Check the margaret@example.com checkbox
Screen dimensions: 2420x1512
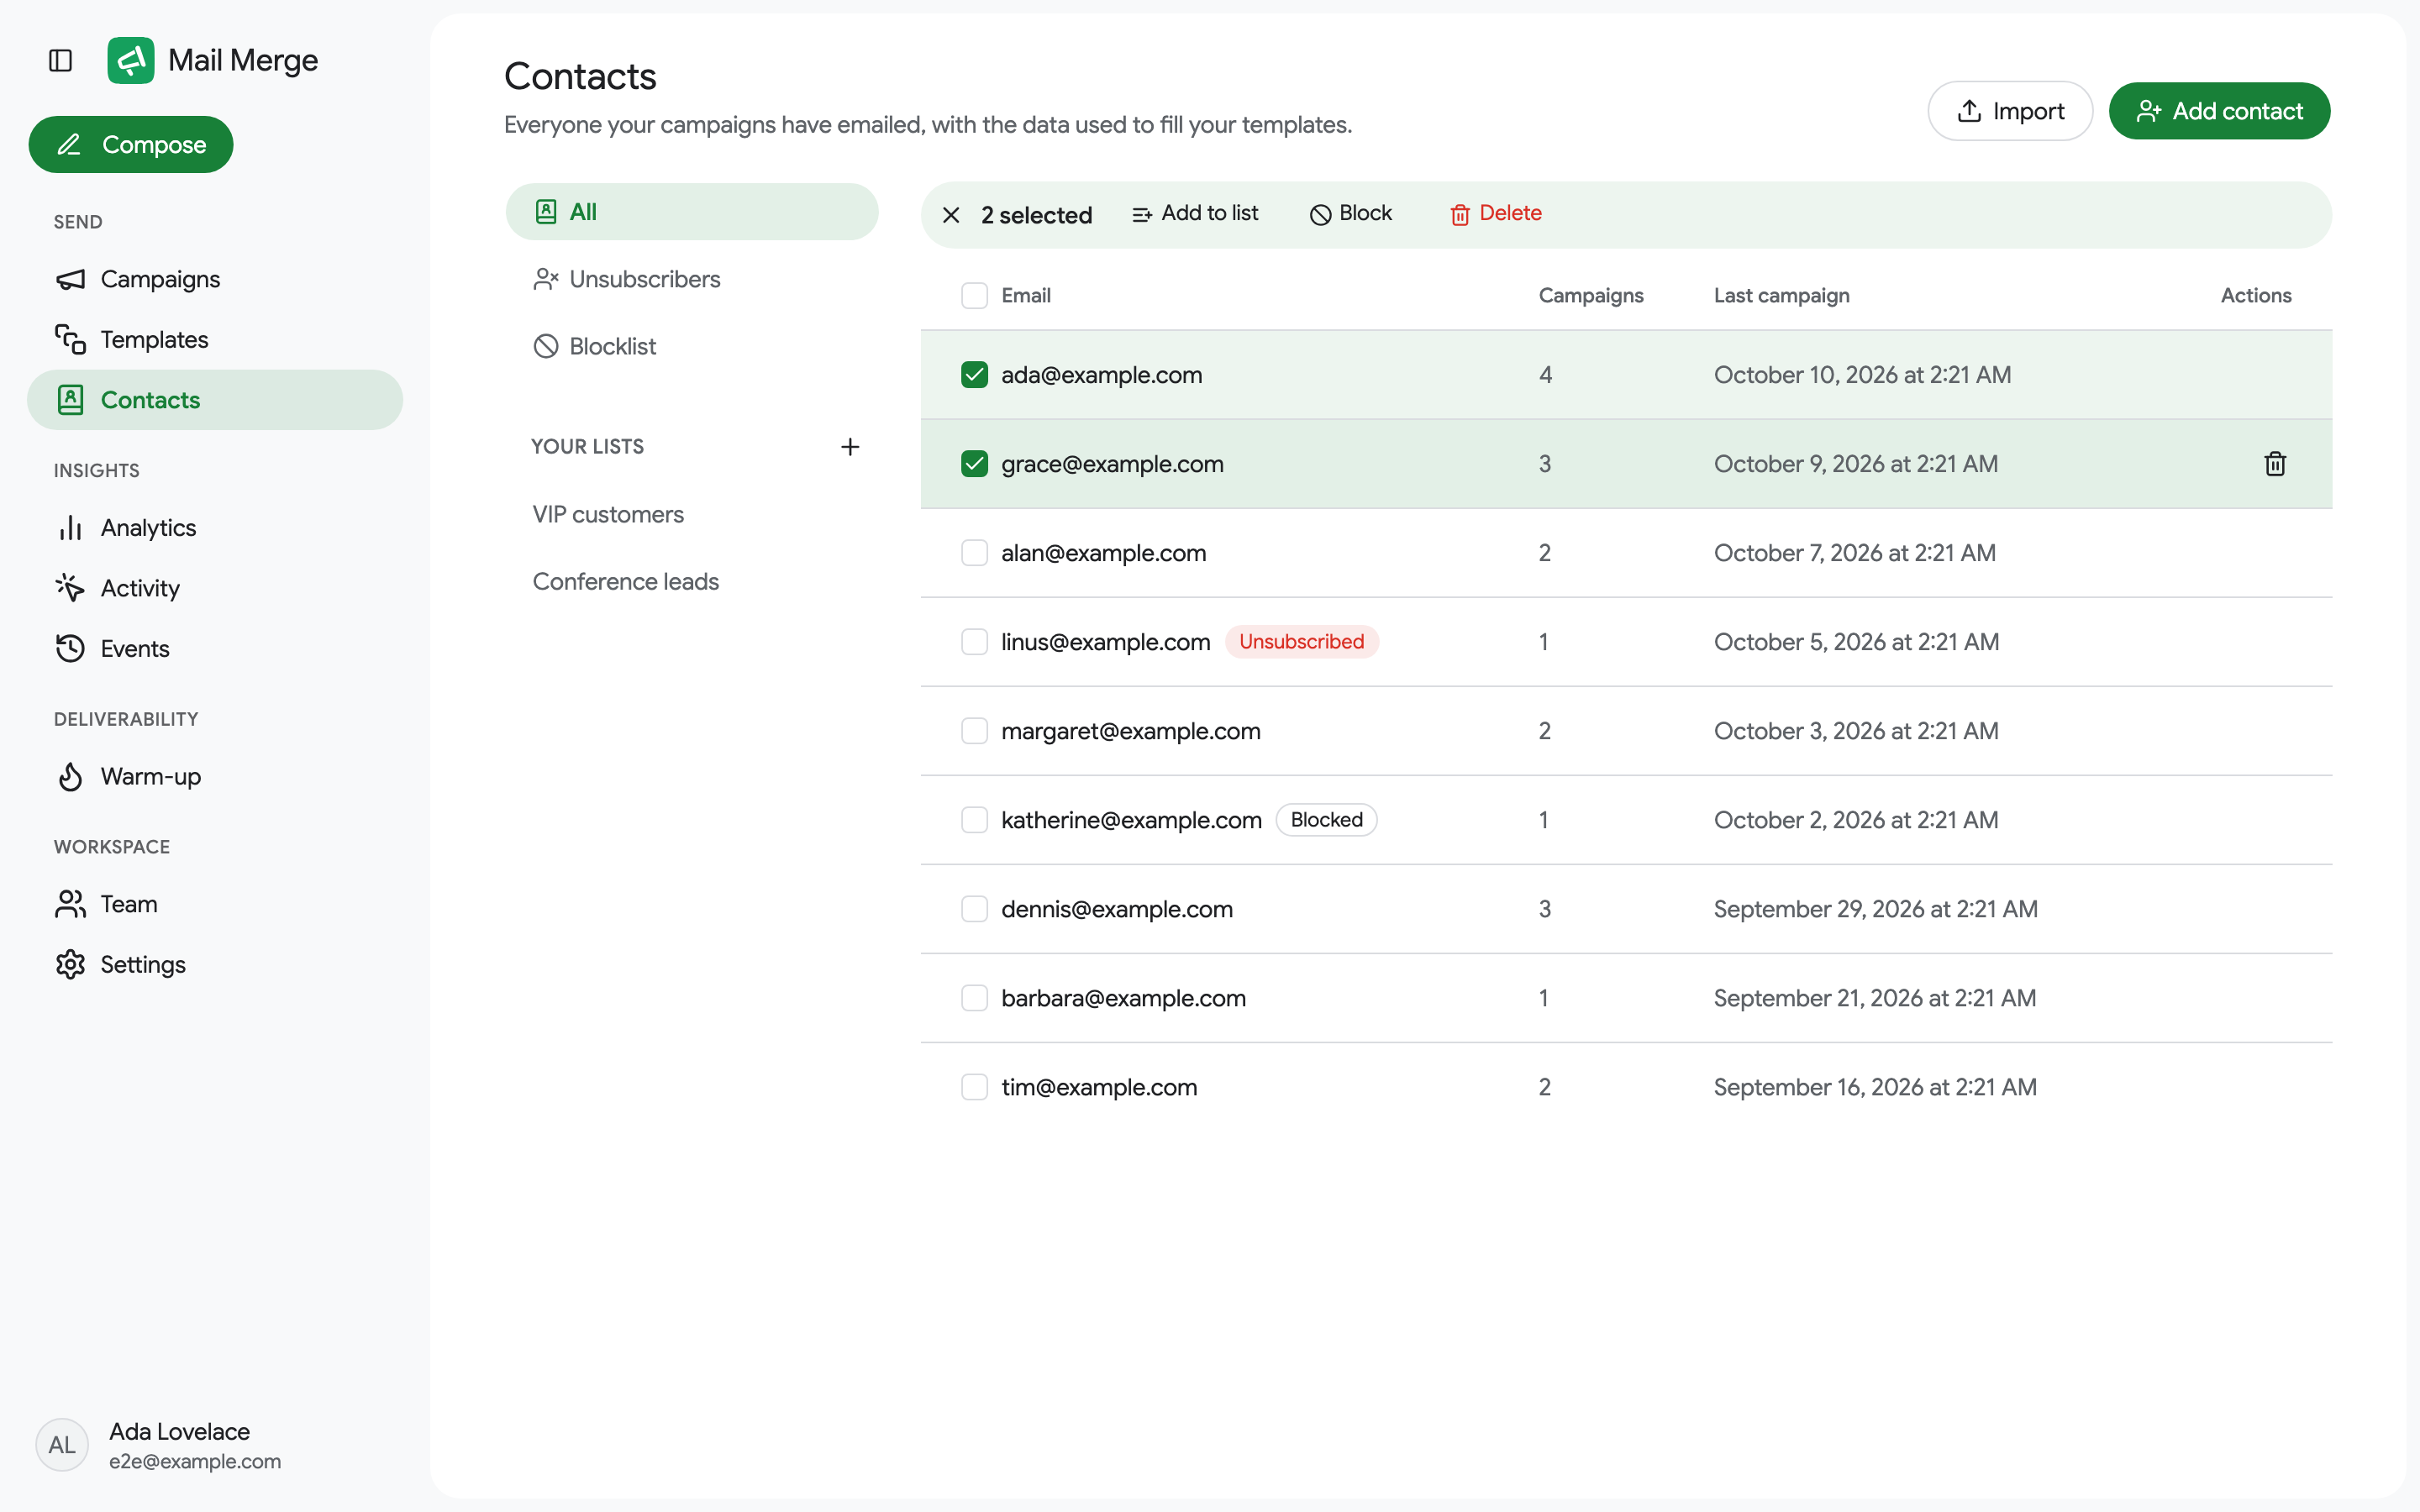974,731
